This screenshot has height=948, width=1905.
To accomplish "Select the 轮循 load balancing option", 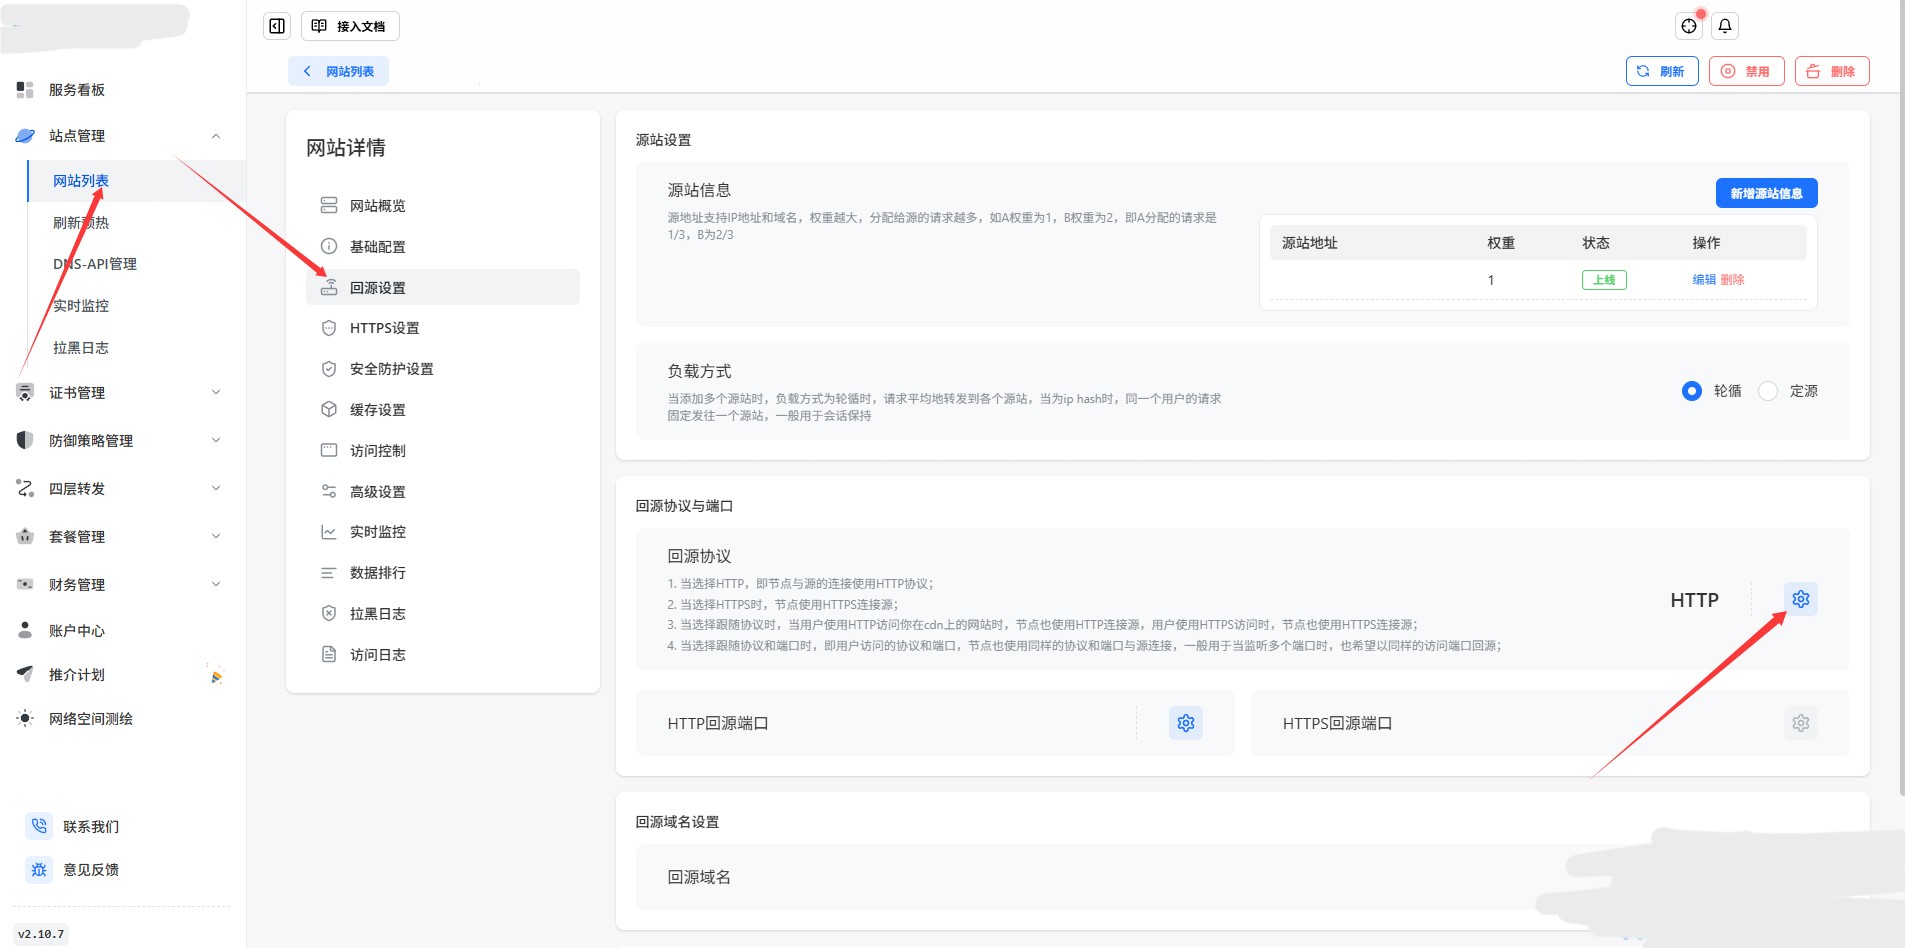I will click(1691, 391).
